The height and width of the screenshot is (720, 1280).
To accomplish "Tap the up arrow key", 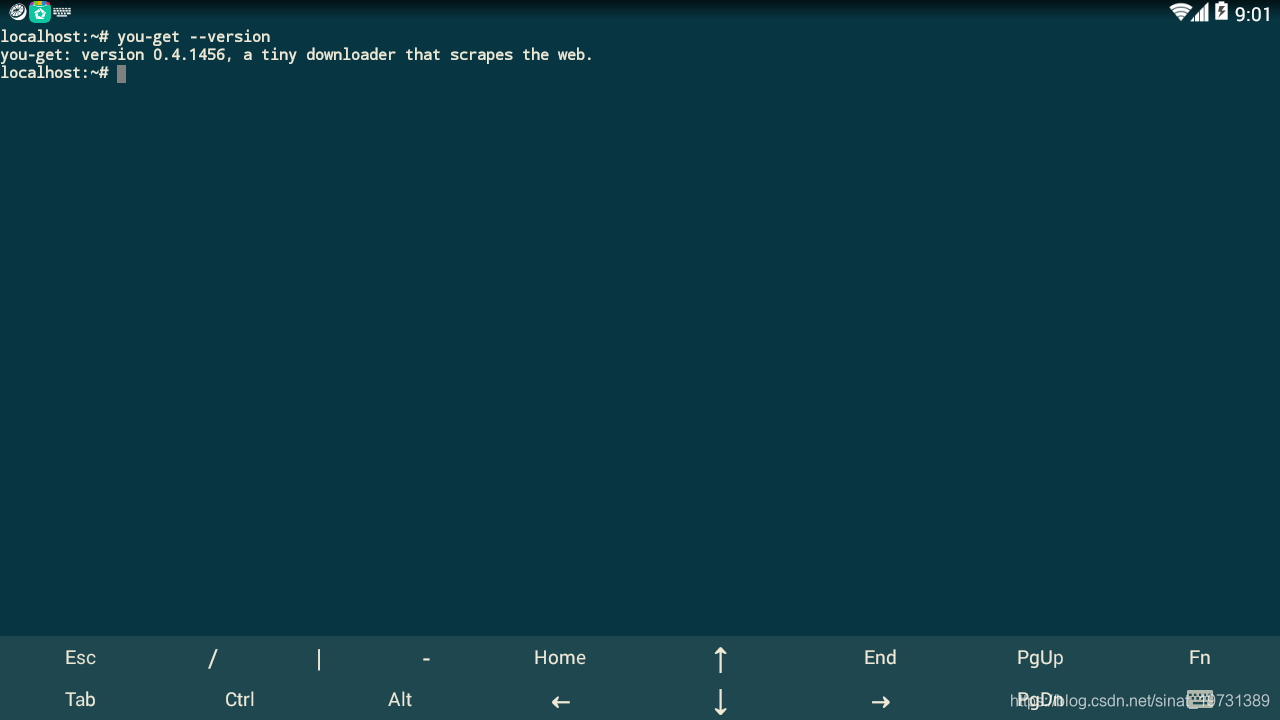I will point(720,658).
